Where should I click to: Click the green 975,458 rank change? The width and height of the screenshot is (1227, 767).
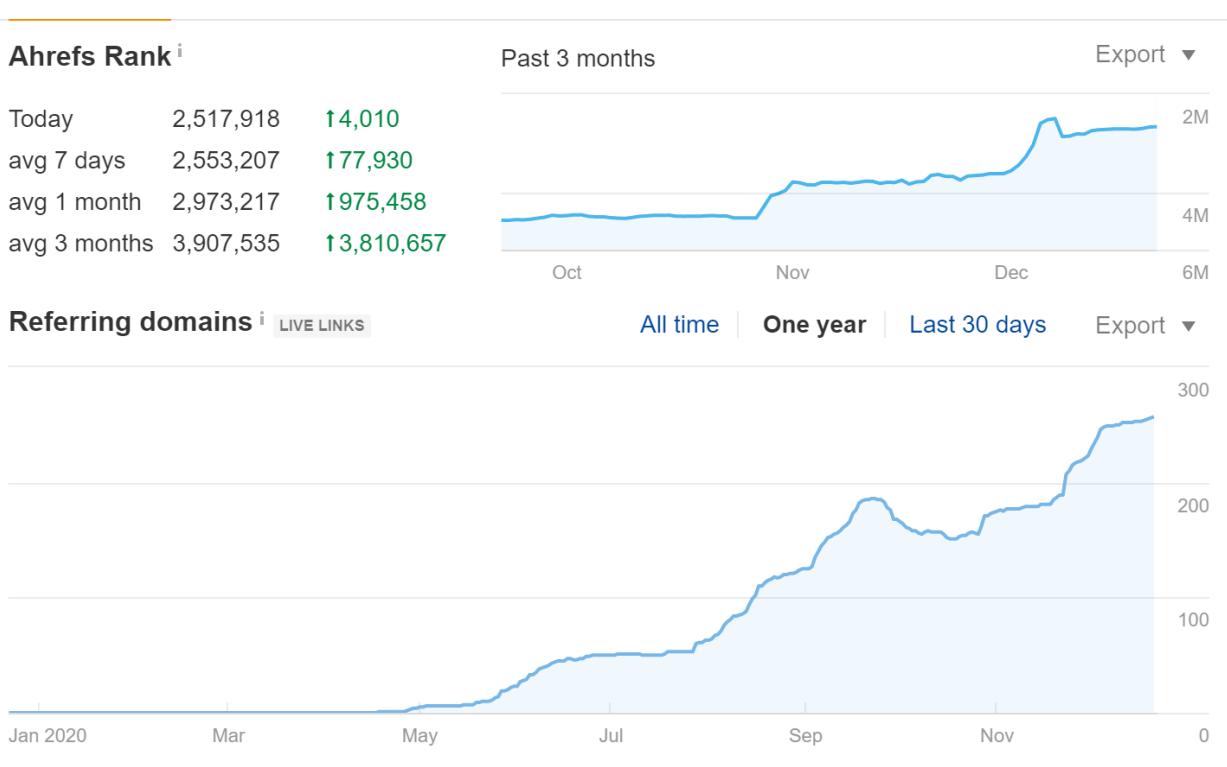pyautogui.click(x=375, y=202)
